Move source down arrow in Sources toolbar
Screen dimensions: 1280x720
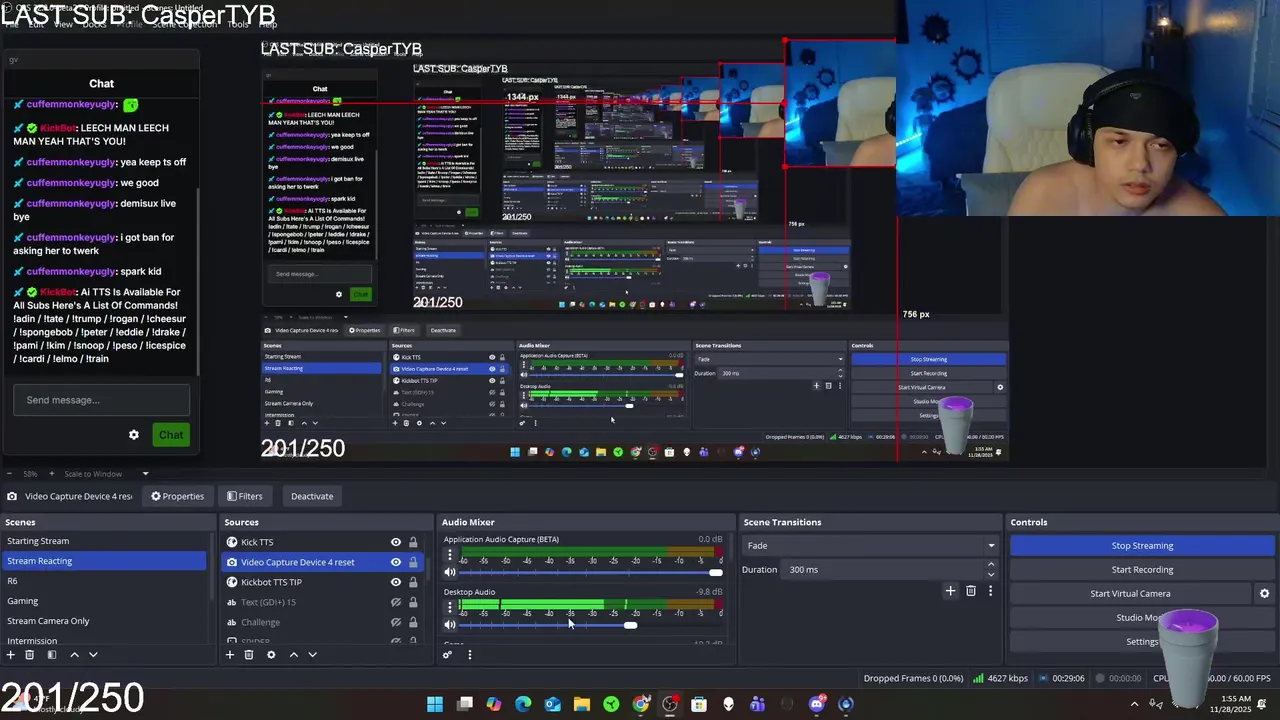point(312,655)
